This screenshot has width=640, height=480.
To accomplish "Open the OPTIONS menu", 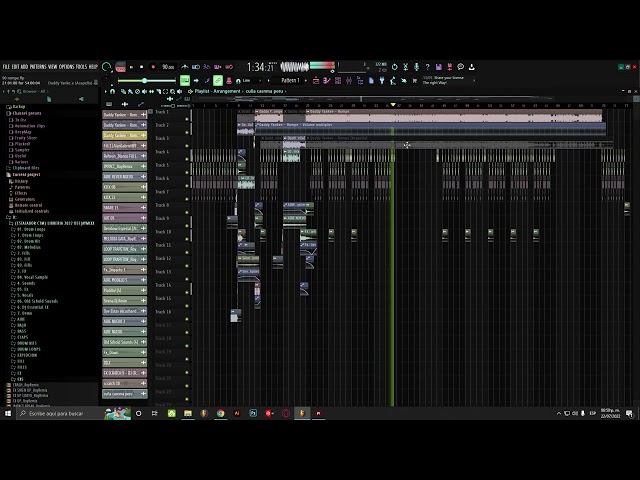I will (67, 67).
